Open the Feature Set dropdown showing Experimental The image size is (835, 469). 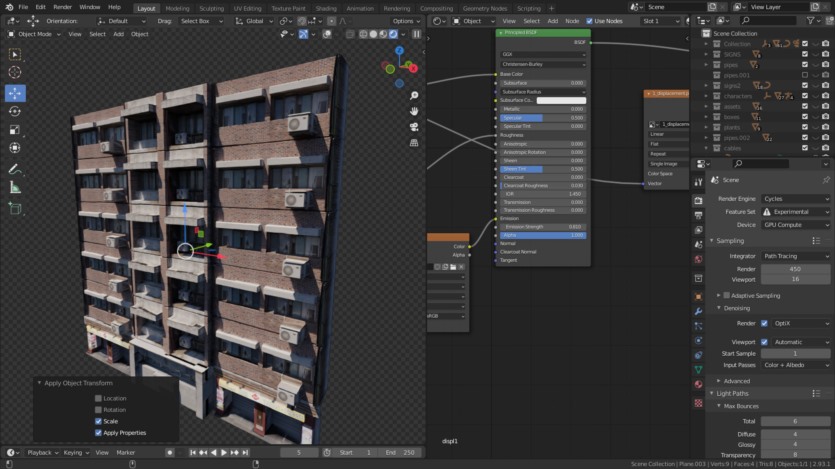coord(796,212)
